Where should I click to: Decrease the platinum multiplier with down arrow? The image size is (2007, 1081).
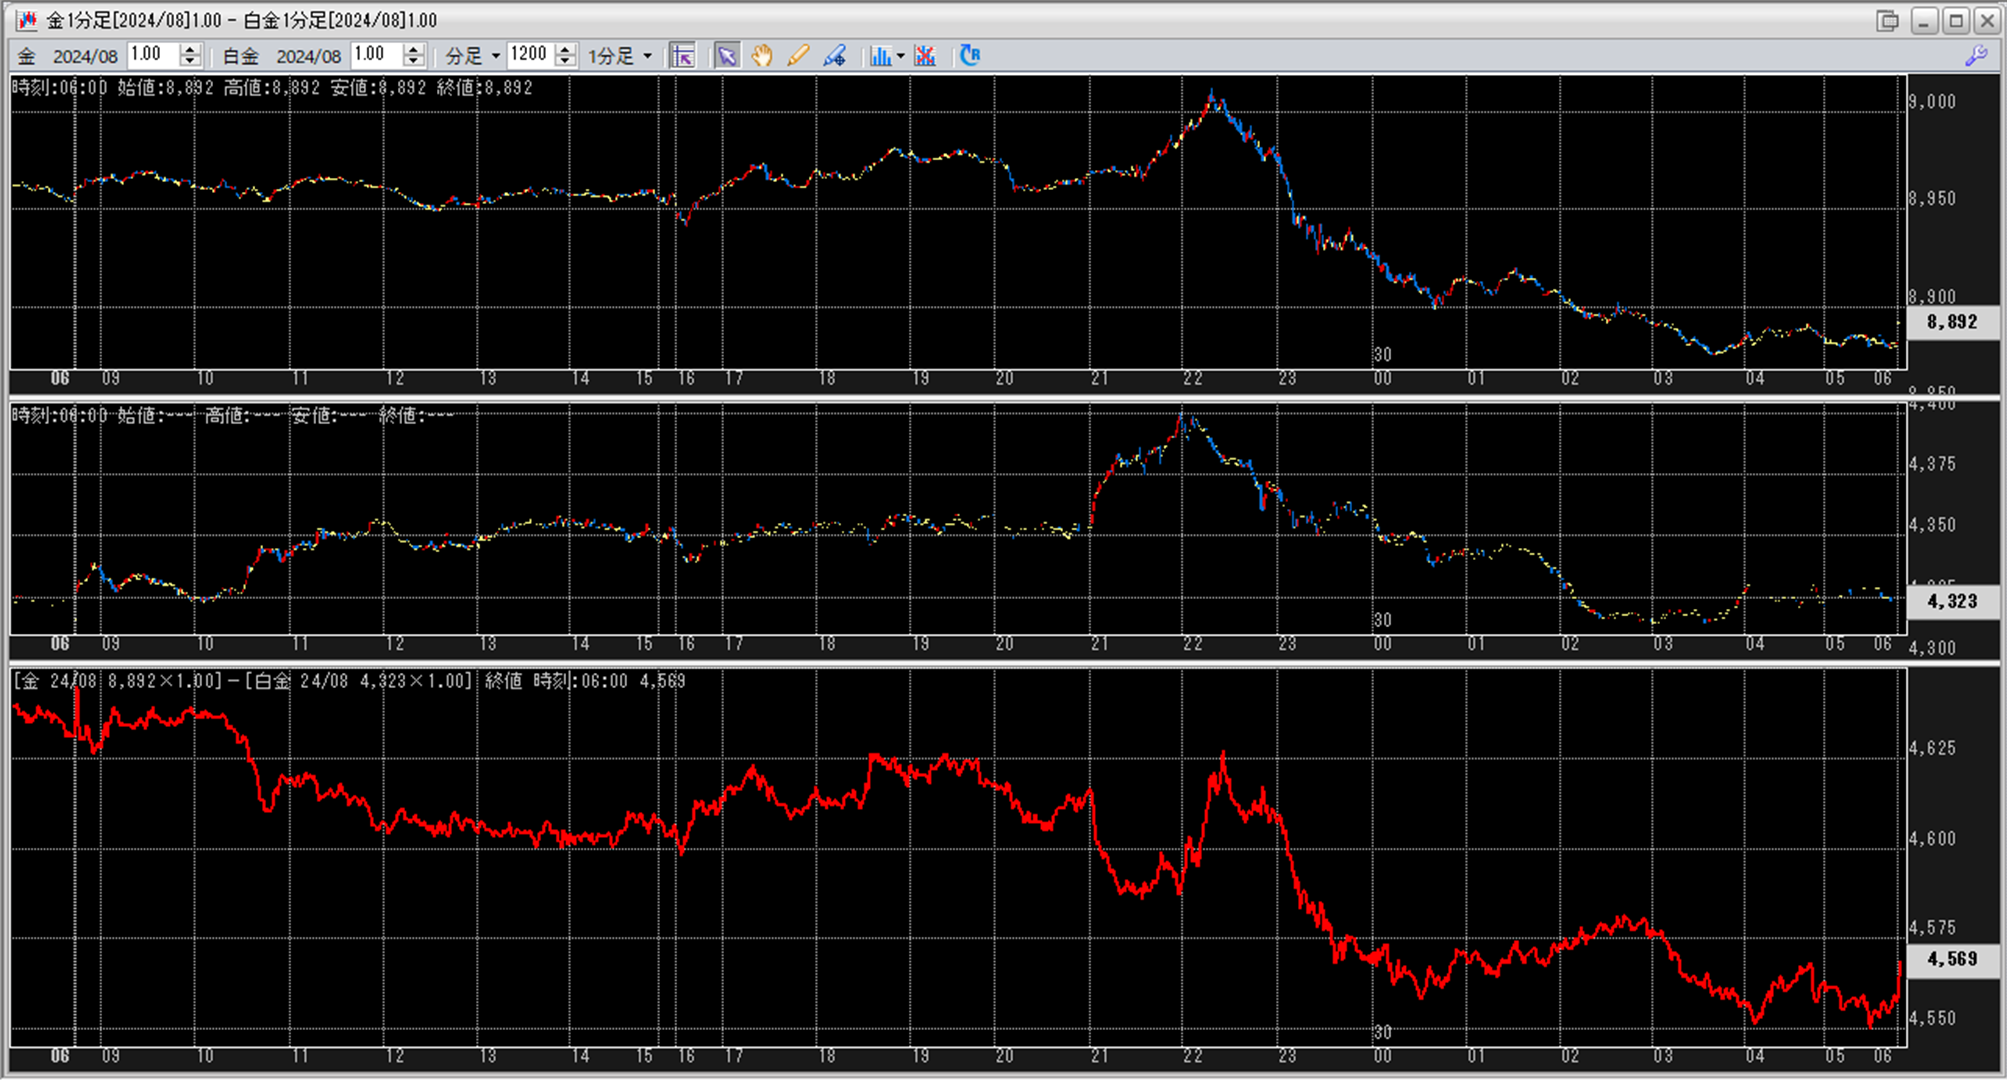(x=414, y=62)
